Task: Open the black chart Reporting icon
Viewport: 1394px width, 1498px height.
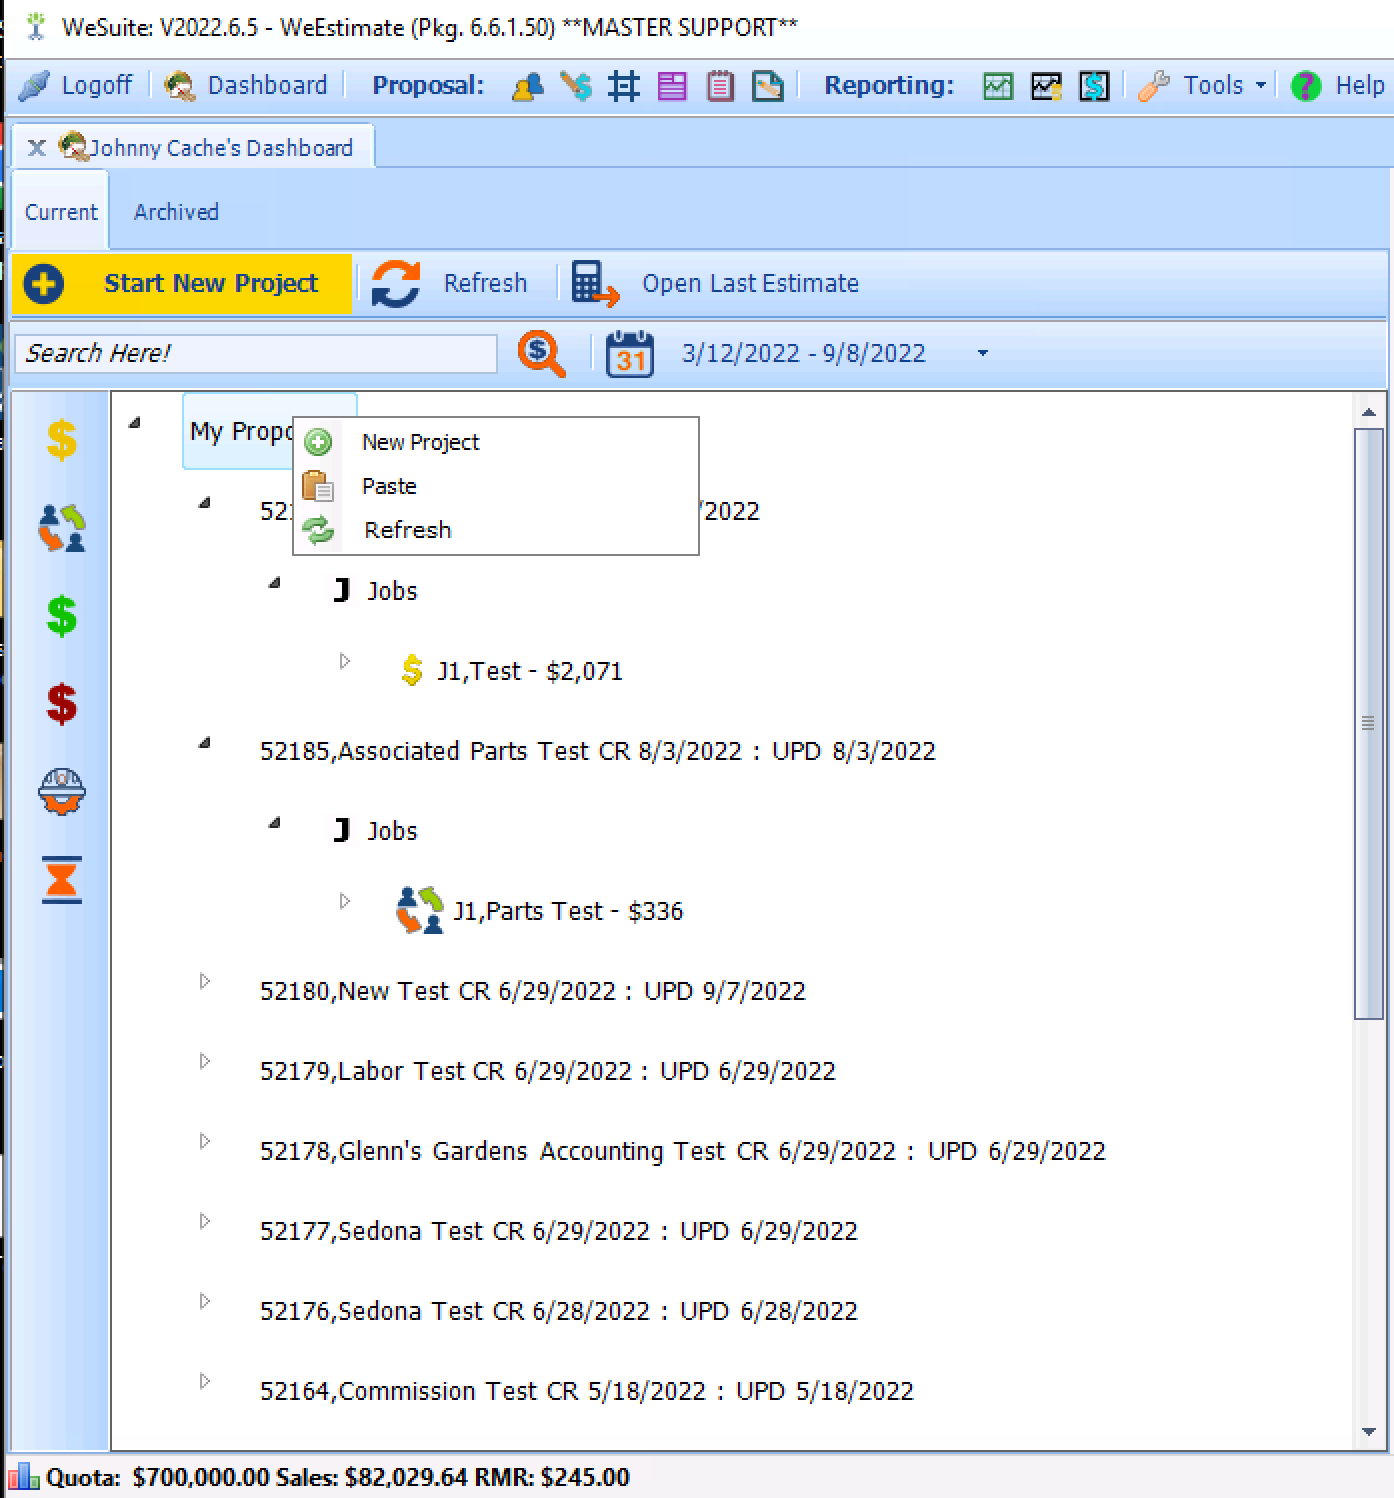Action: coord(1046,87)
